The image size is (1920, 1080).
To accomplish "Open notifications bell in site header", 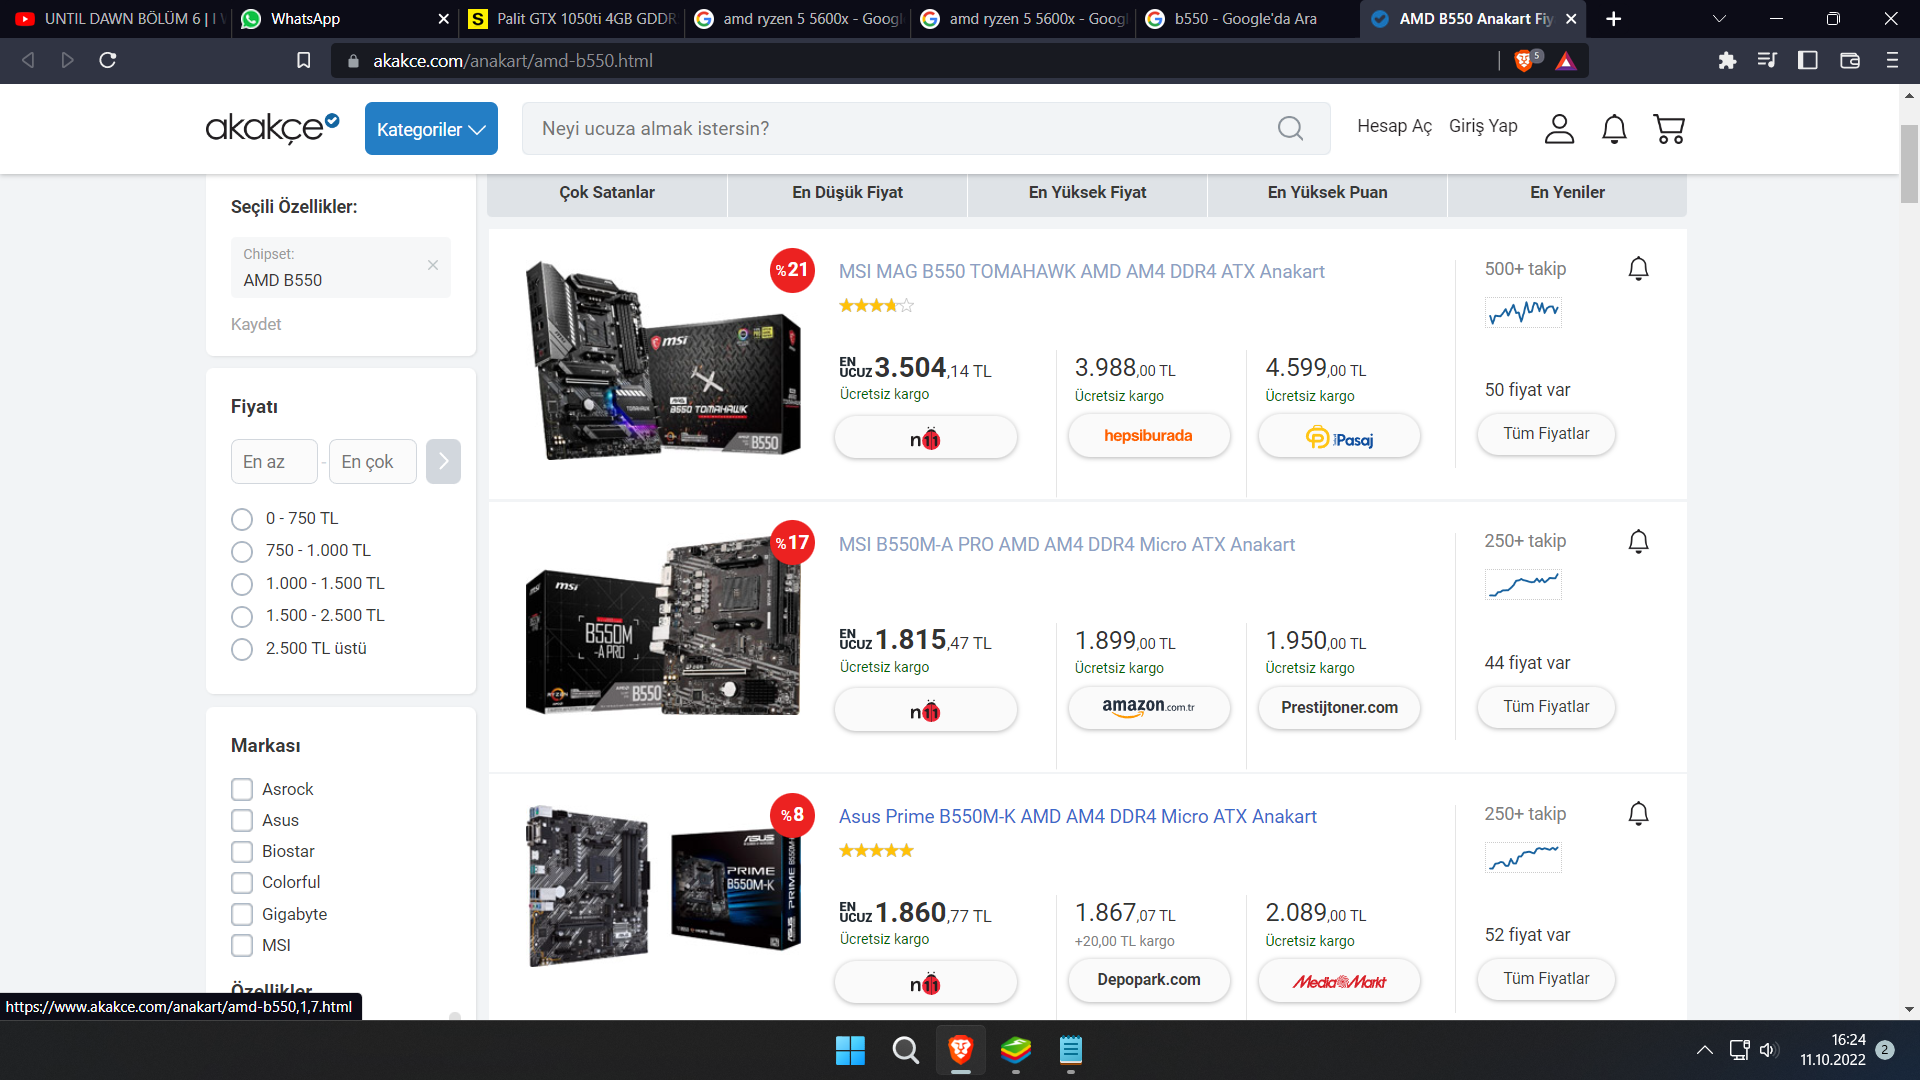I will pyautogui.click(x=1614, y=129).
